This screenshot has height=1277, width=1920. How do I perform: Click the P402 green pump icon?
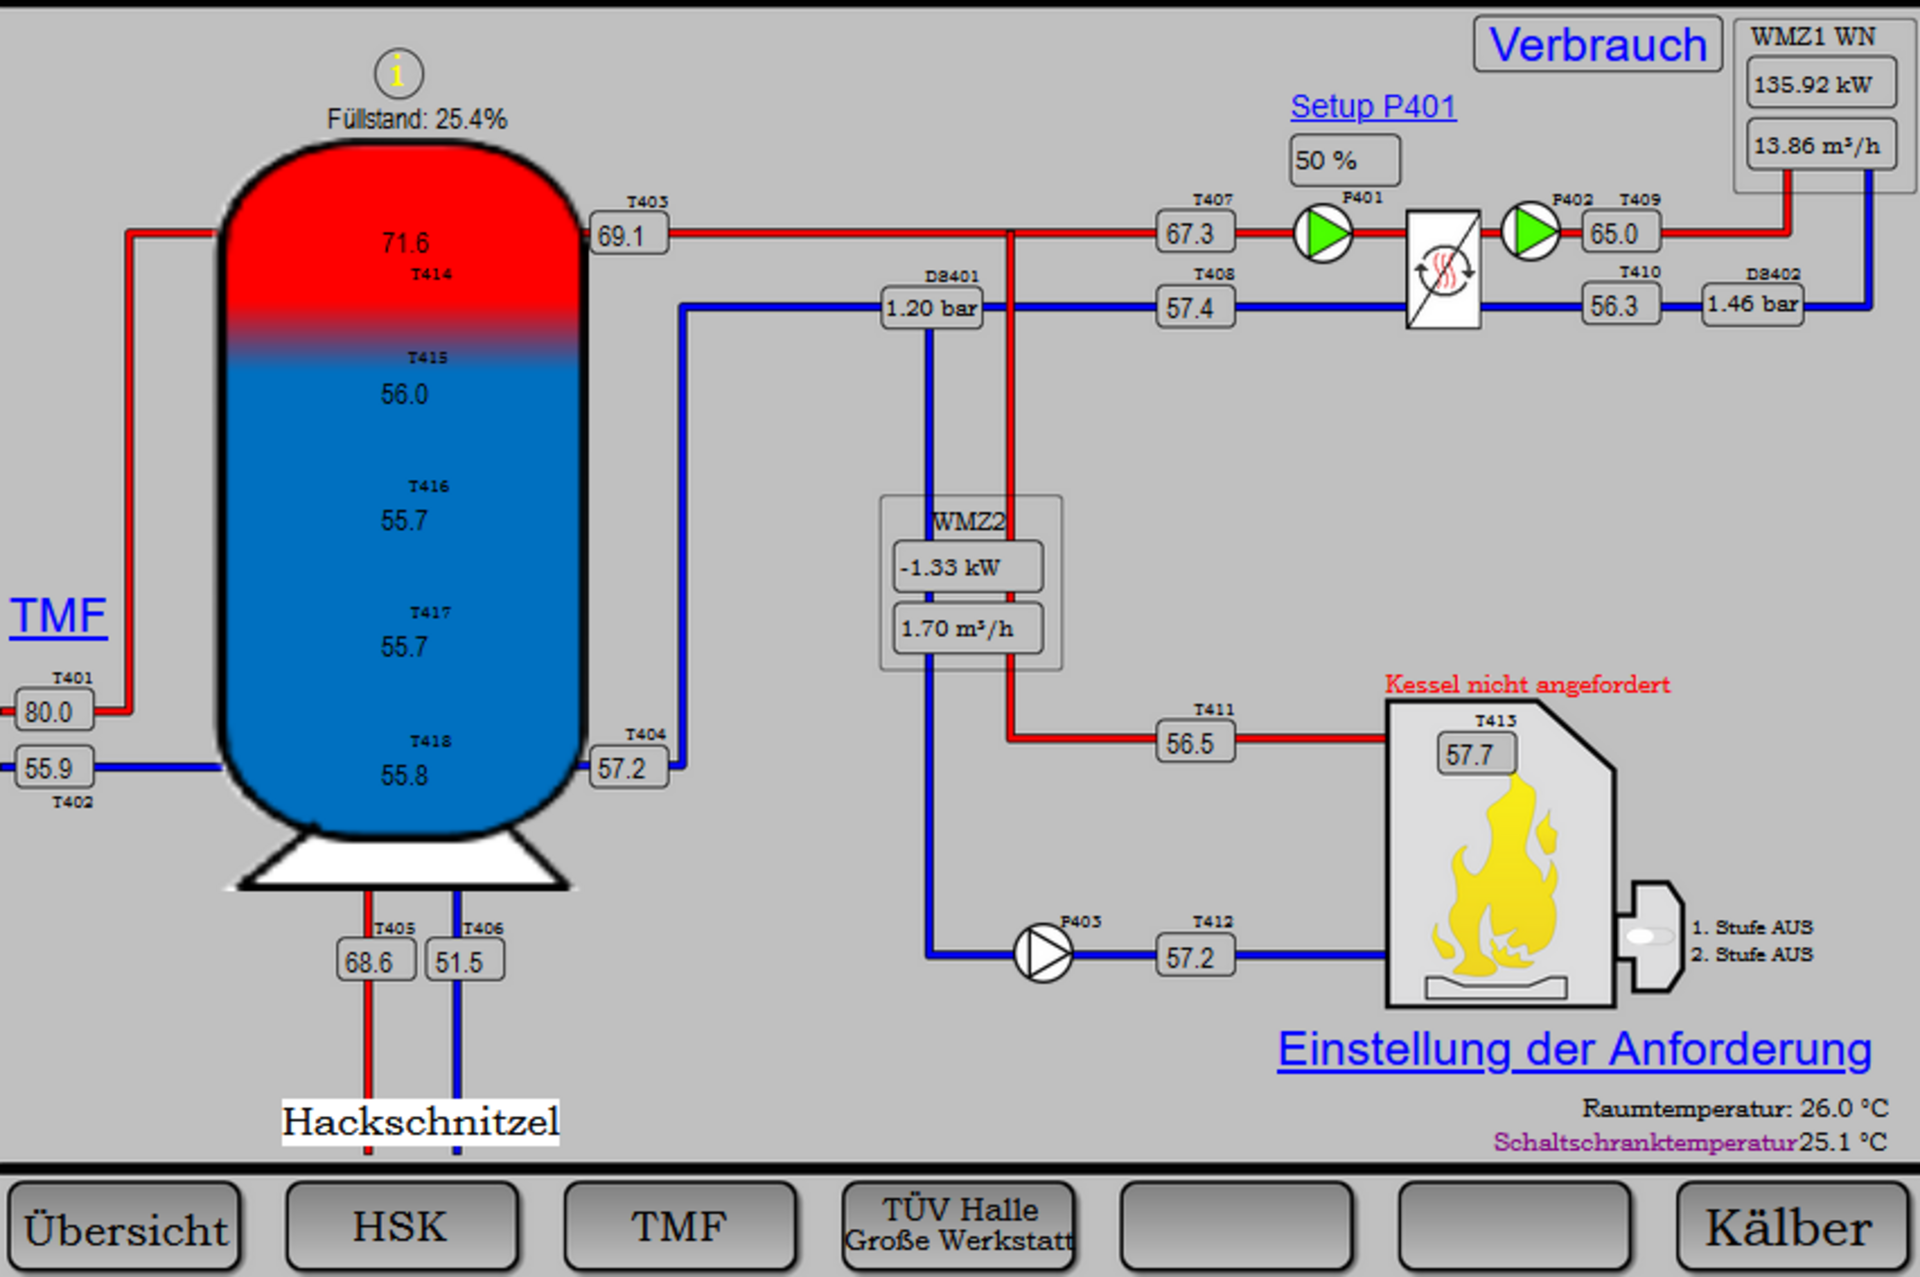tap(1530, 232)
